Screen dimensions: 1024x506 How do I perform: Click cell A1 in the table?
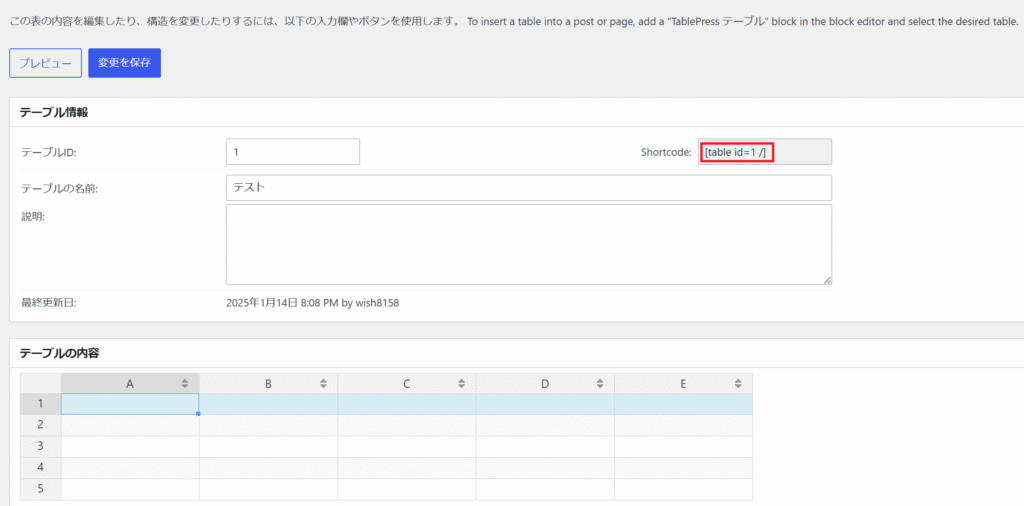130,404
